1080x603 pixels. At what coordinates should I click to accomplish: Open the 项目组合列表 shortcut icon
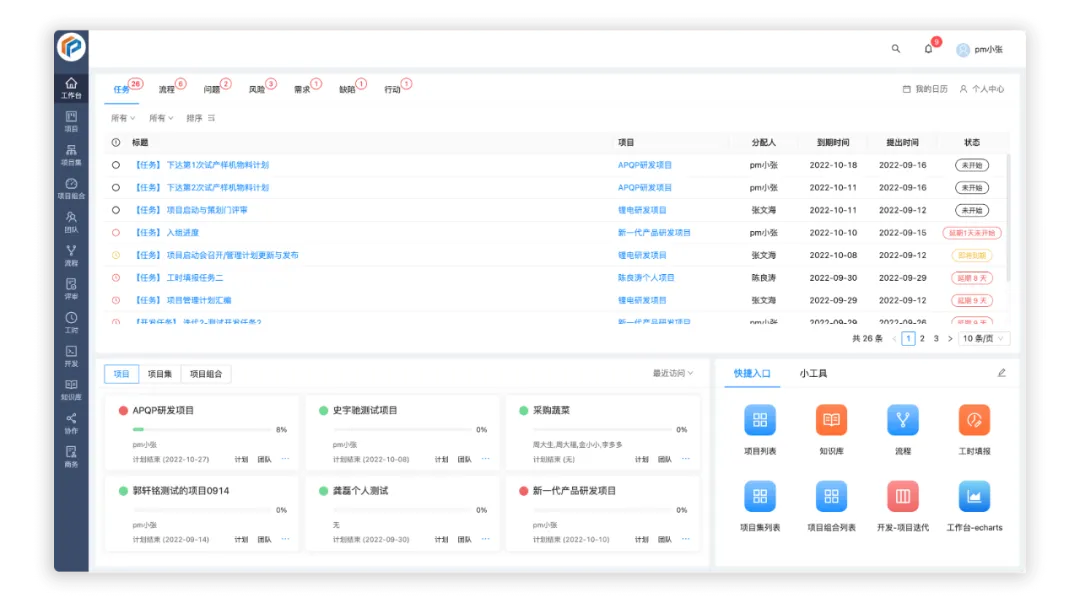coord(831,496)
